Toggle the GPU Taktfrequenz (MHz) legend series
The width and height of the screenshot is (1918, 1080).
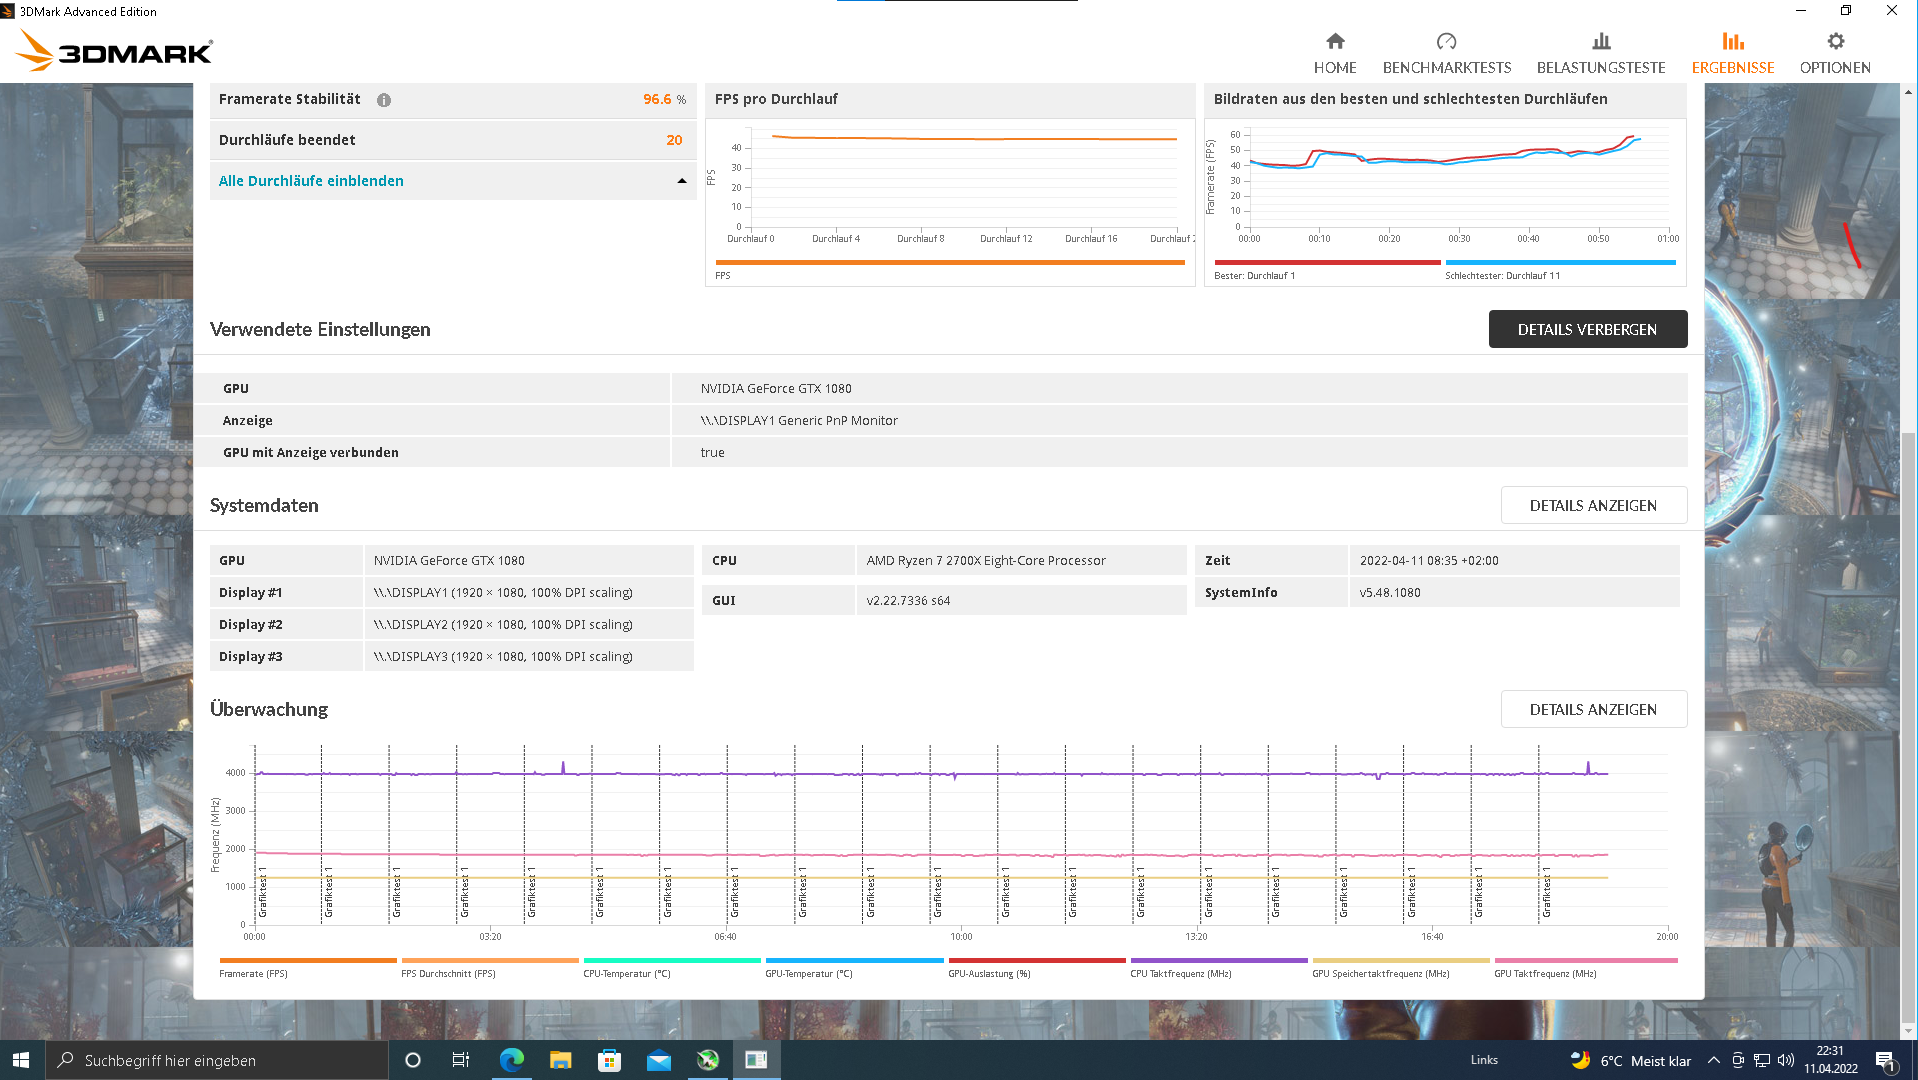pos(1586,967)
